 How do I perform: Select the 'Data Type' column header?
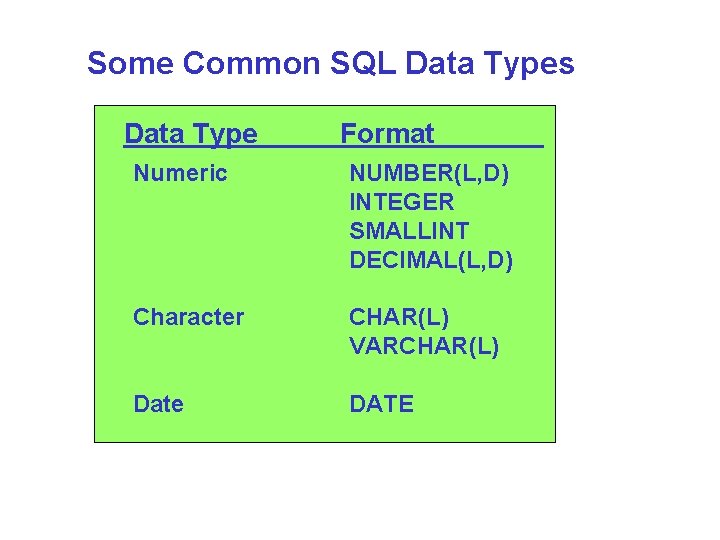[190, 134]
